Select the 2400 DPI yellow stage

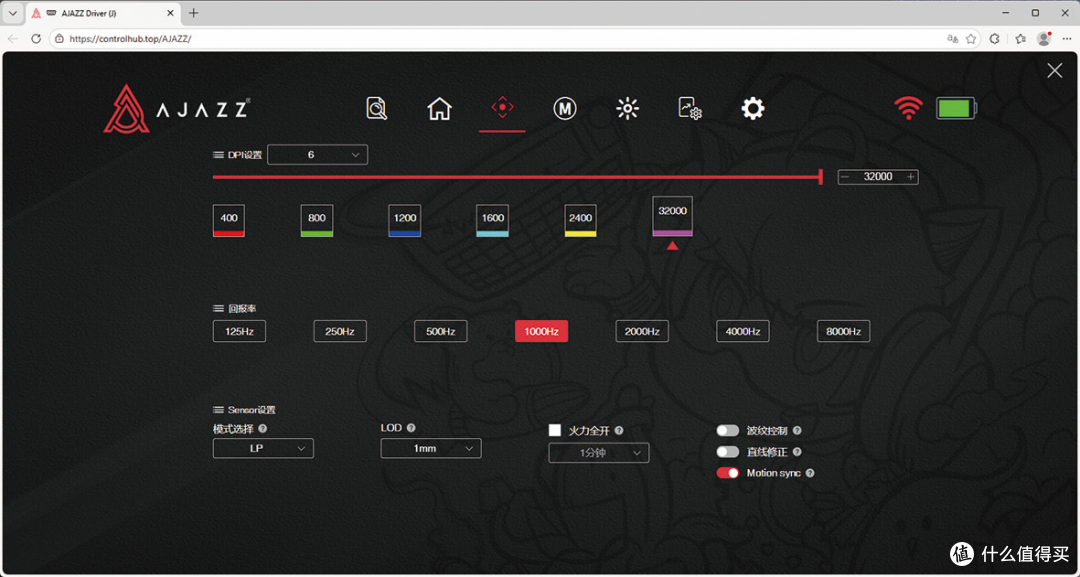581,220
